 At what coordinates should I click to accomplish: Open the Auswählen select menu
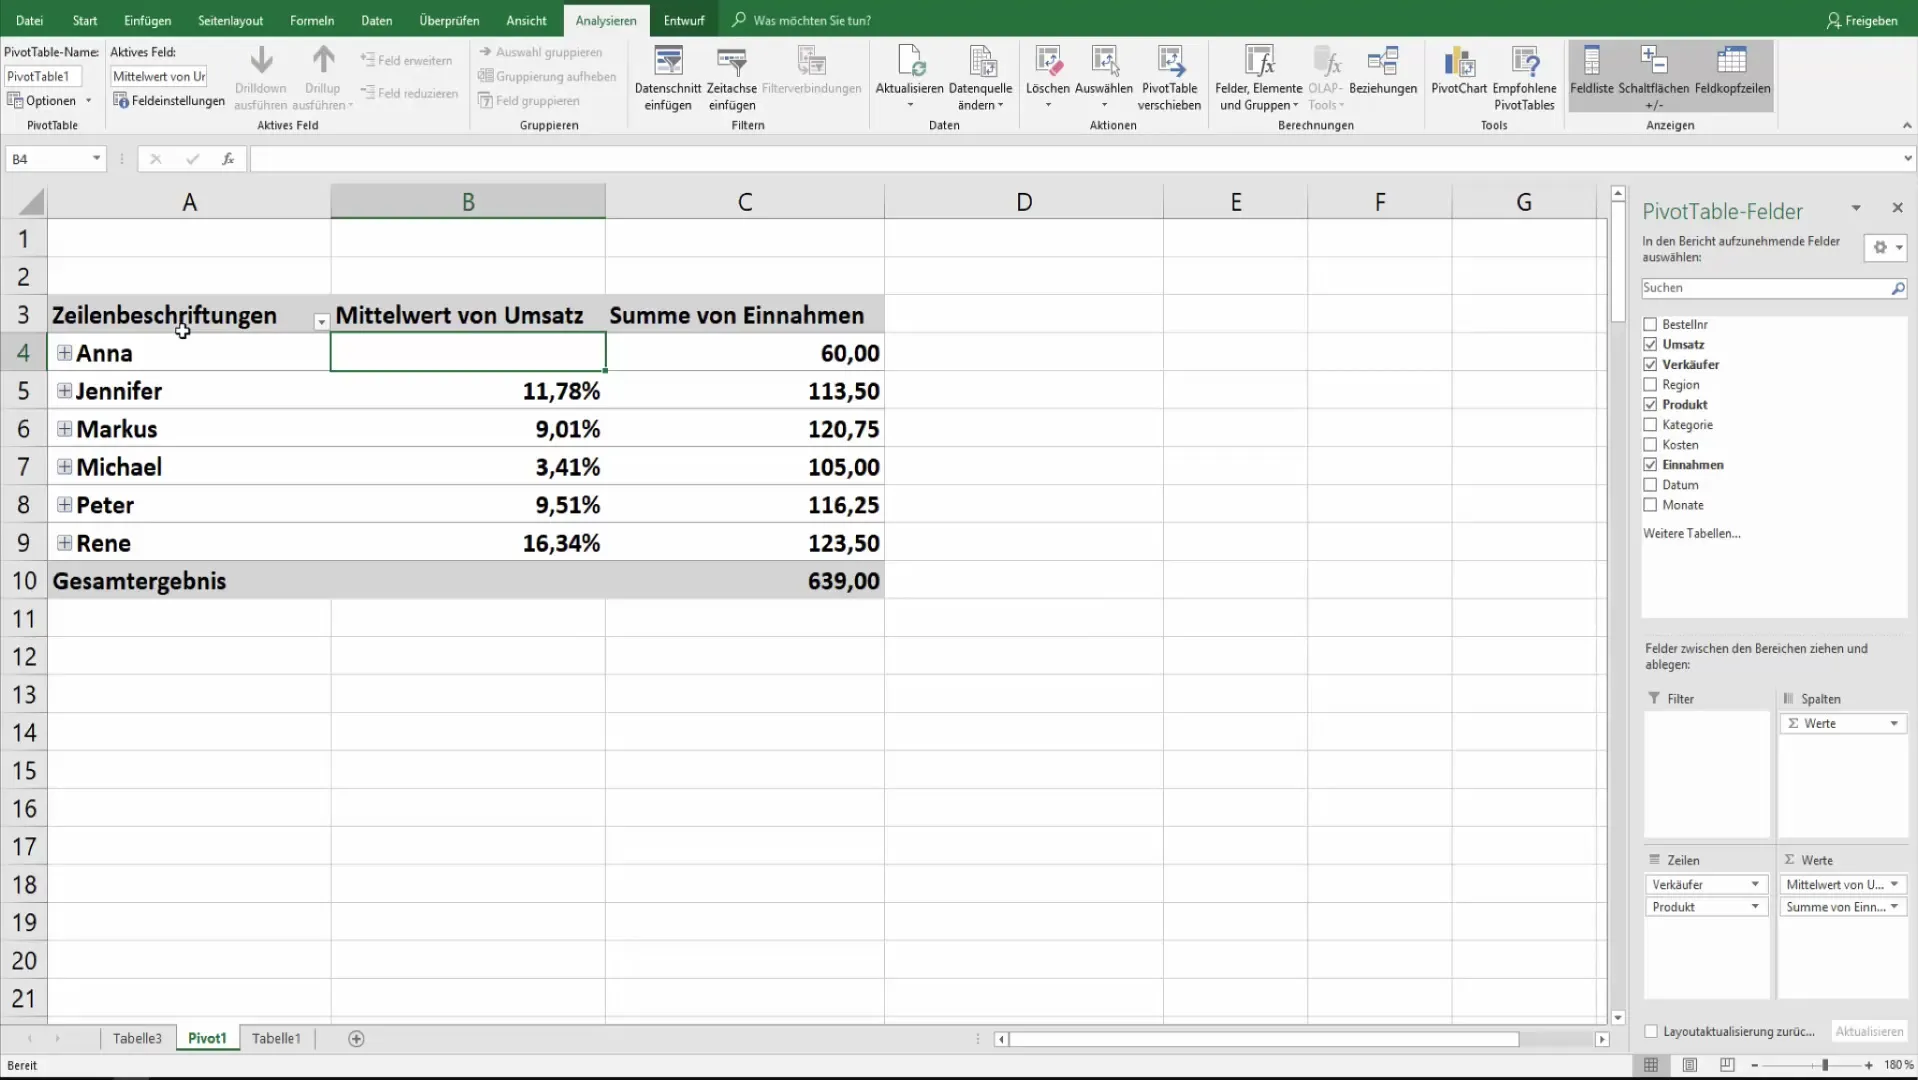(x=1104, y=78)
